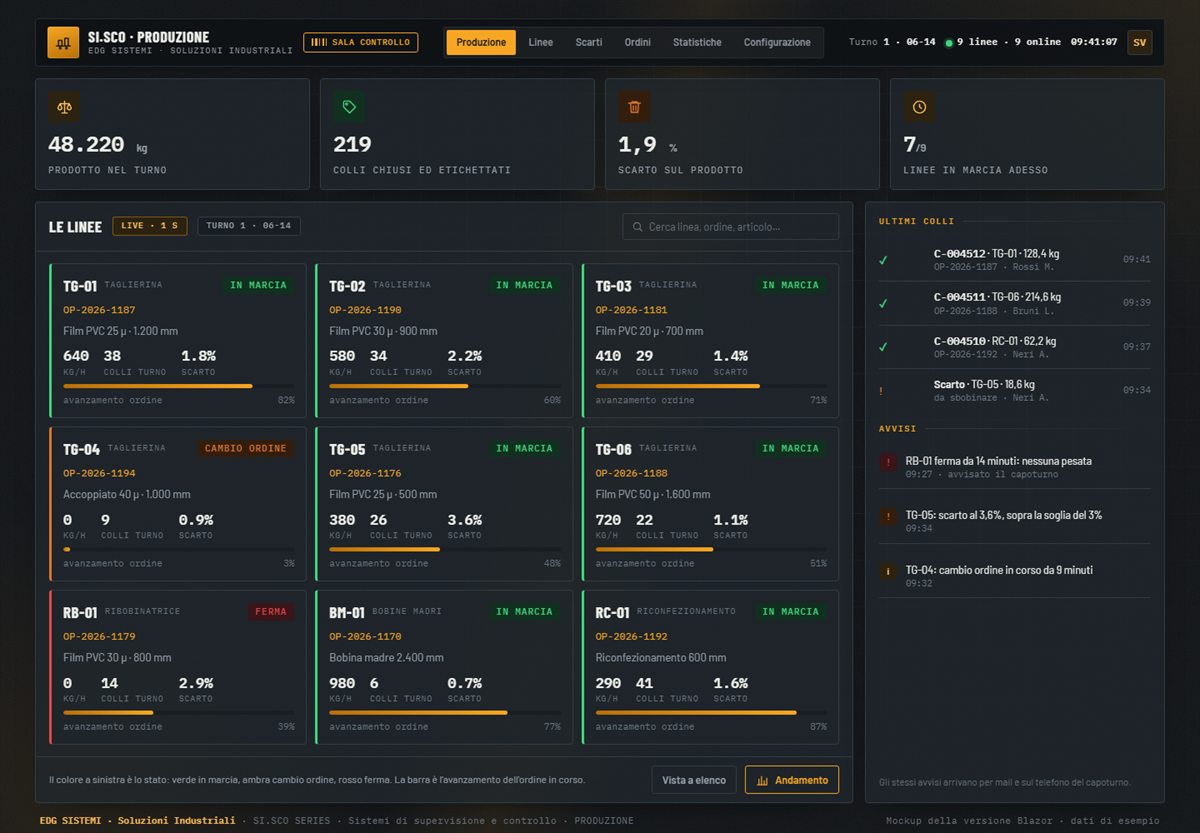Click the FERMA status badge on RB-01

[x=271, y=612]
